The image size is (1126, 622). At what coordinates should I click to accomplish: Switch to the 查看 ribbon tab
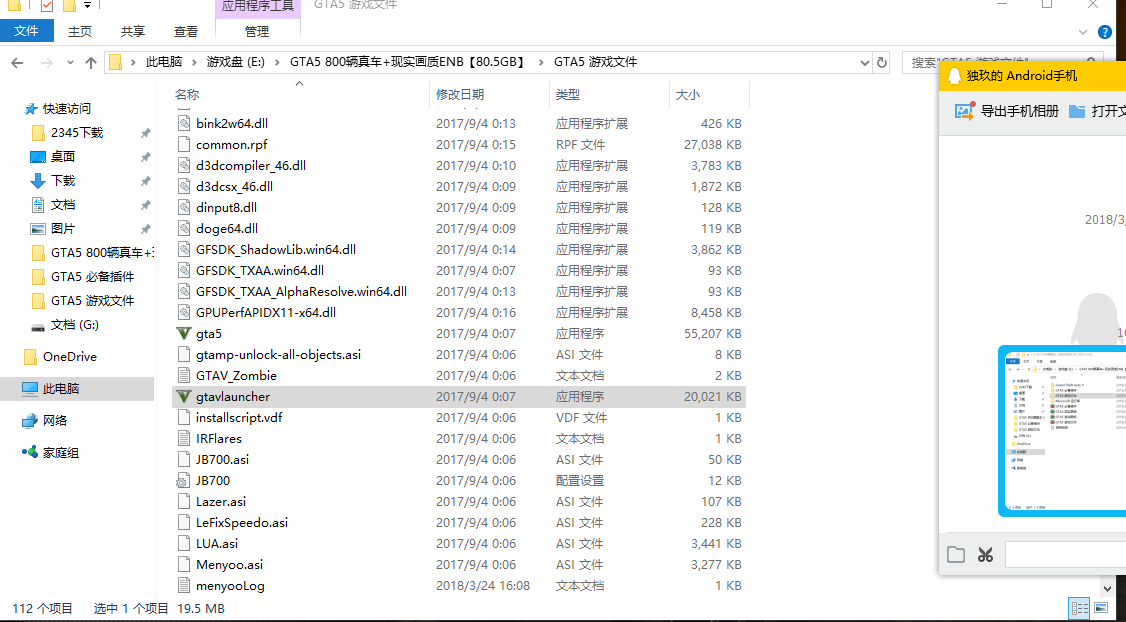pos(186,32)
